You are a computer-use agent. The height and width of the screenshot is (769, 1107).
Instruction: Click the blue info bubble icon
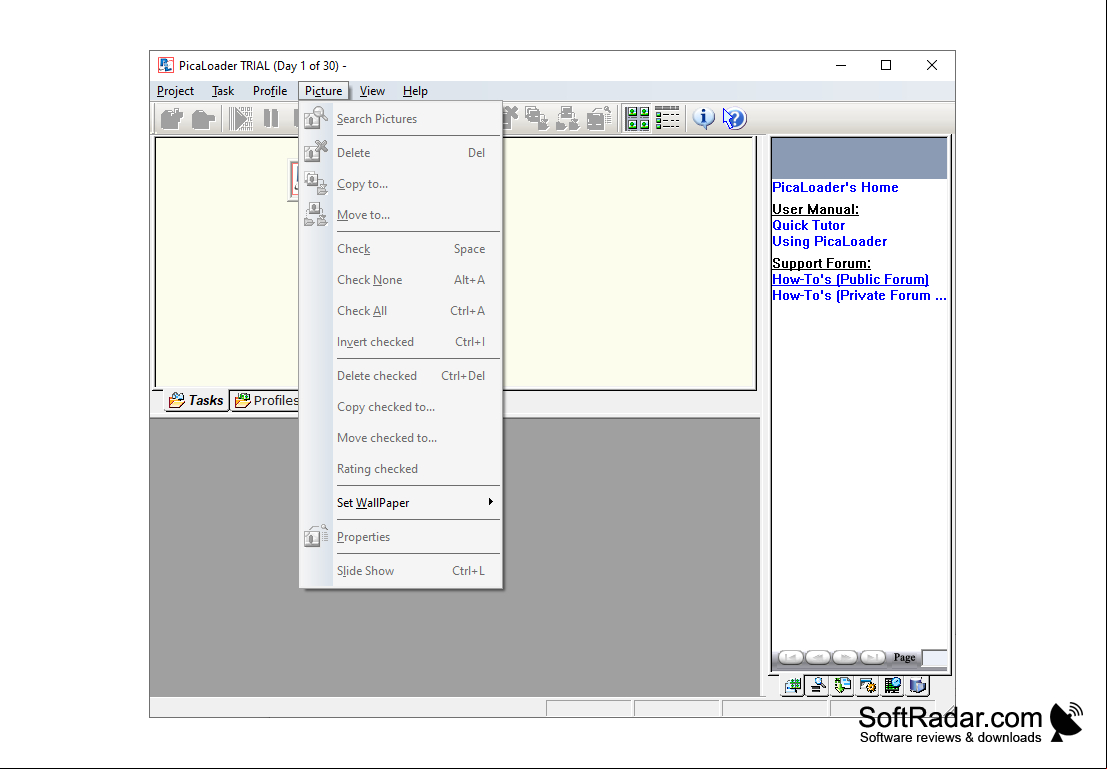(703, 119)
